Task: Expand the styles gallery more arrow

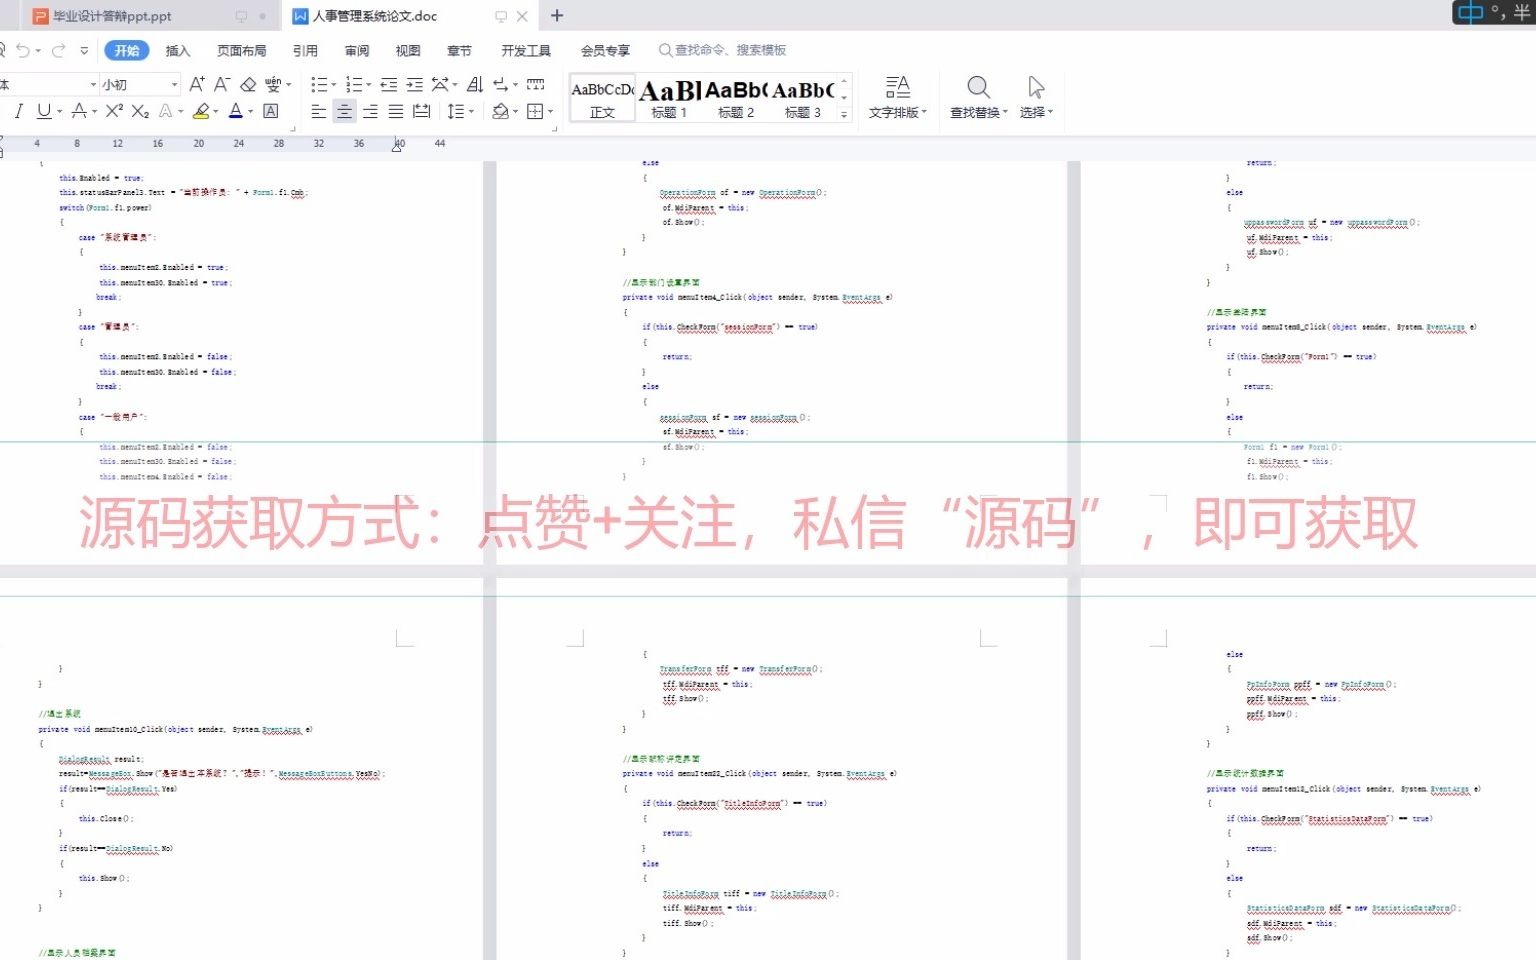Action: (x=844, y=114)
